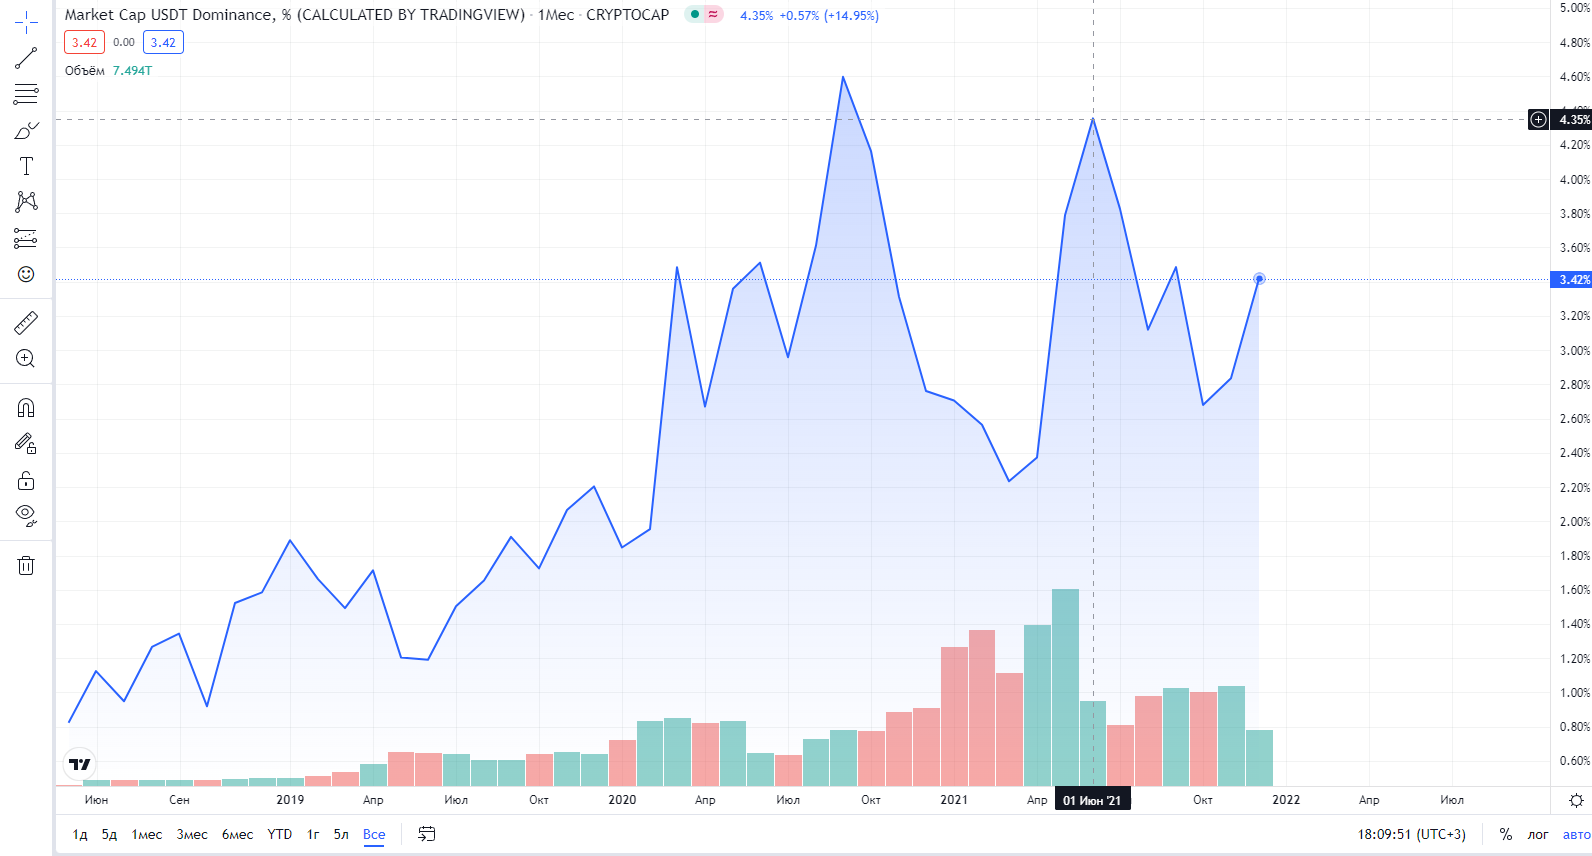Click the clock time 18:09:51 (UTC+3)

pyautogui.click(x=1411, y=834)
